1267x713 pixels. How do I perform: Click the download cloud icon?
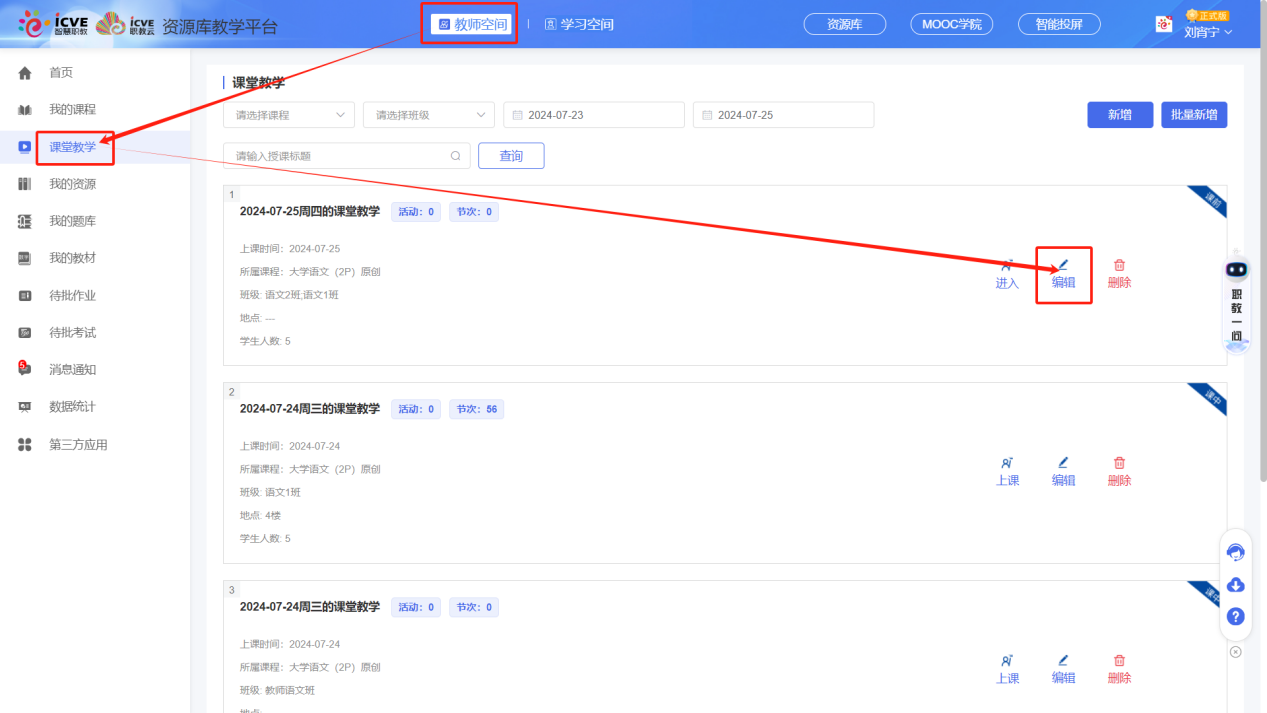1236,585
